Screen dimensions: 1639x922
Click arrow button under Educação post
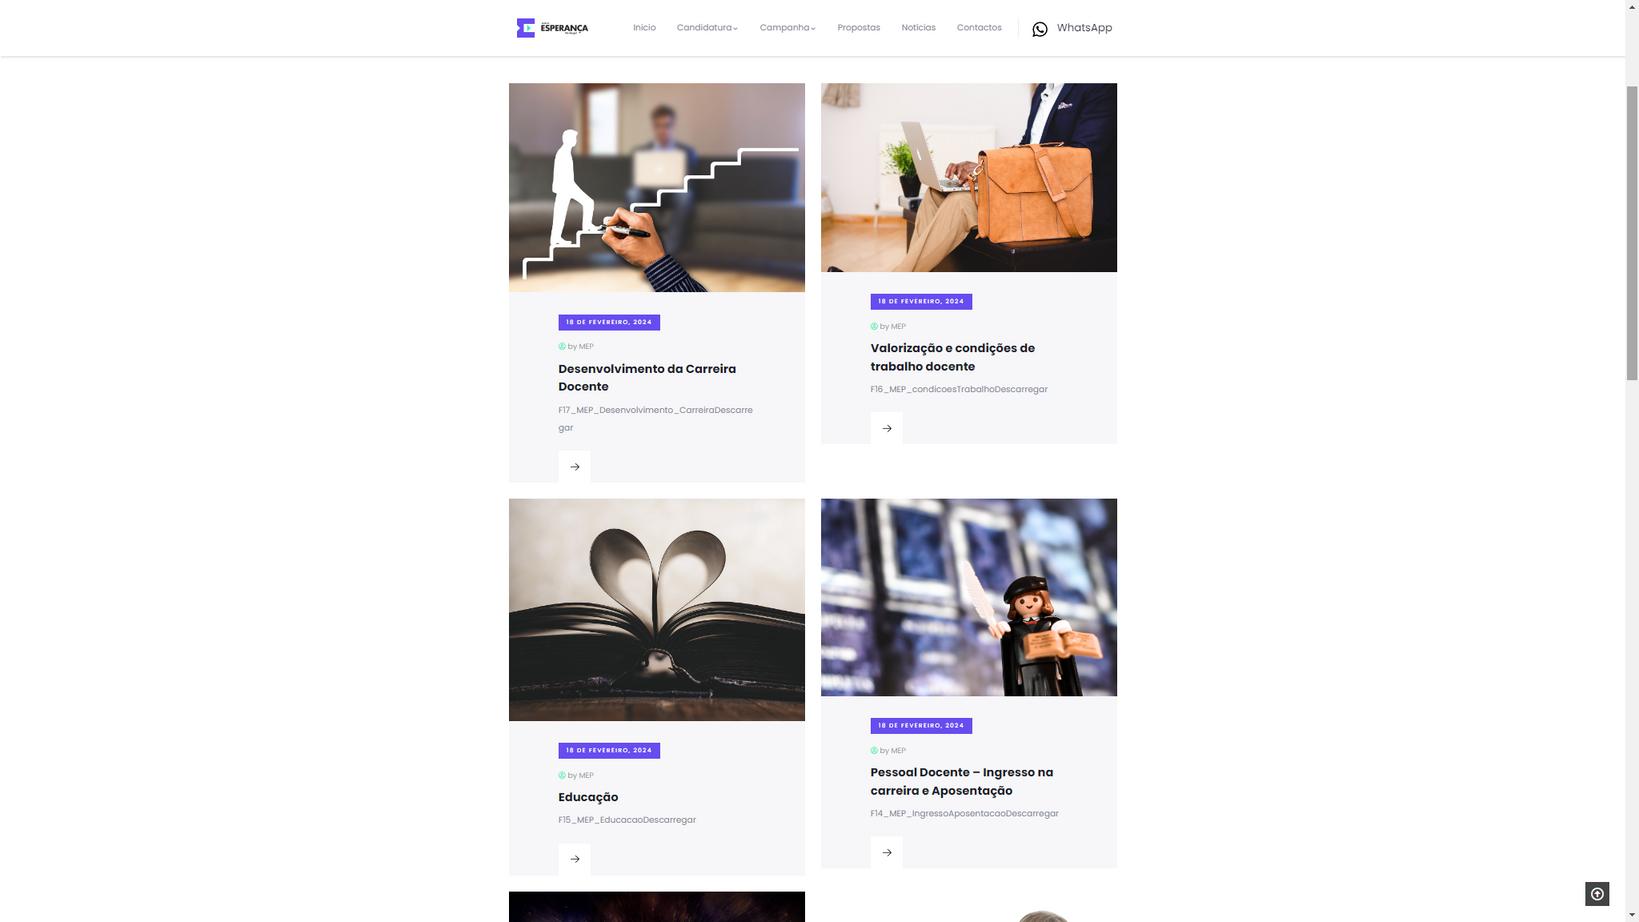click(574, 859)
